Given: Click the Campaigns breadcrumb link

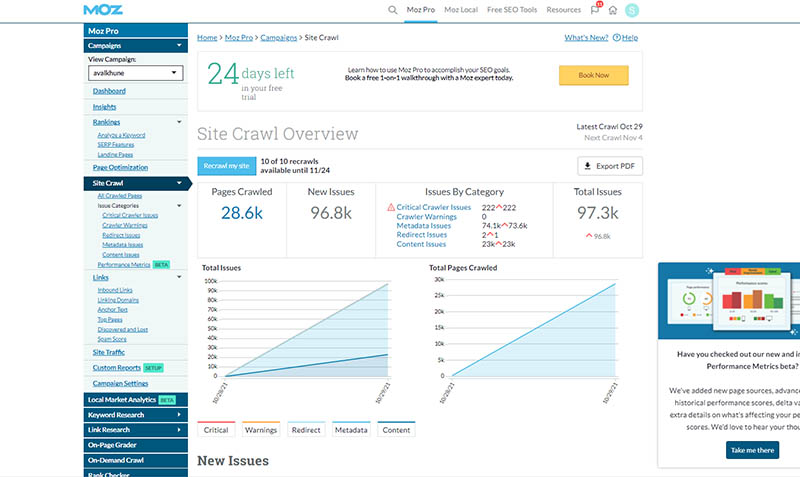Looking at the screenshot, I should 279,37.
